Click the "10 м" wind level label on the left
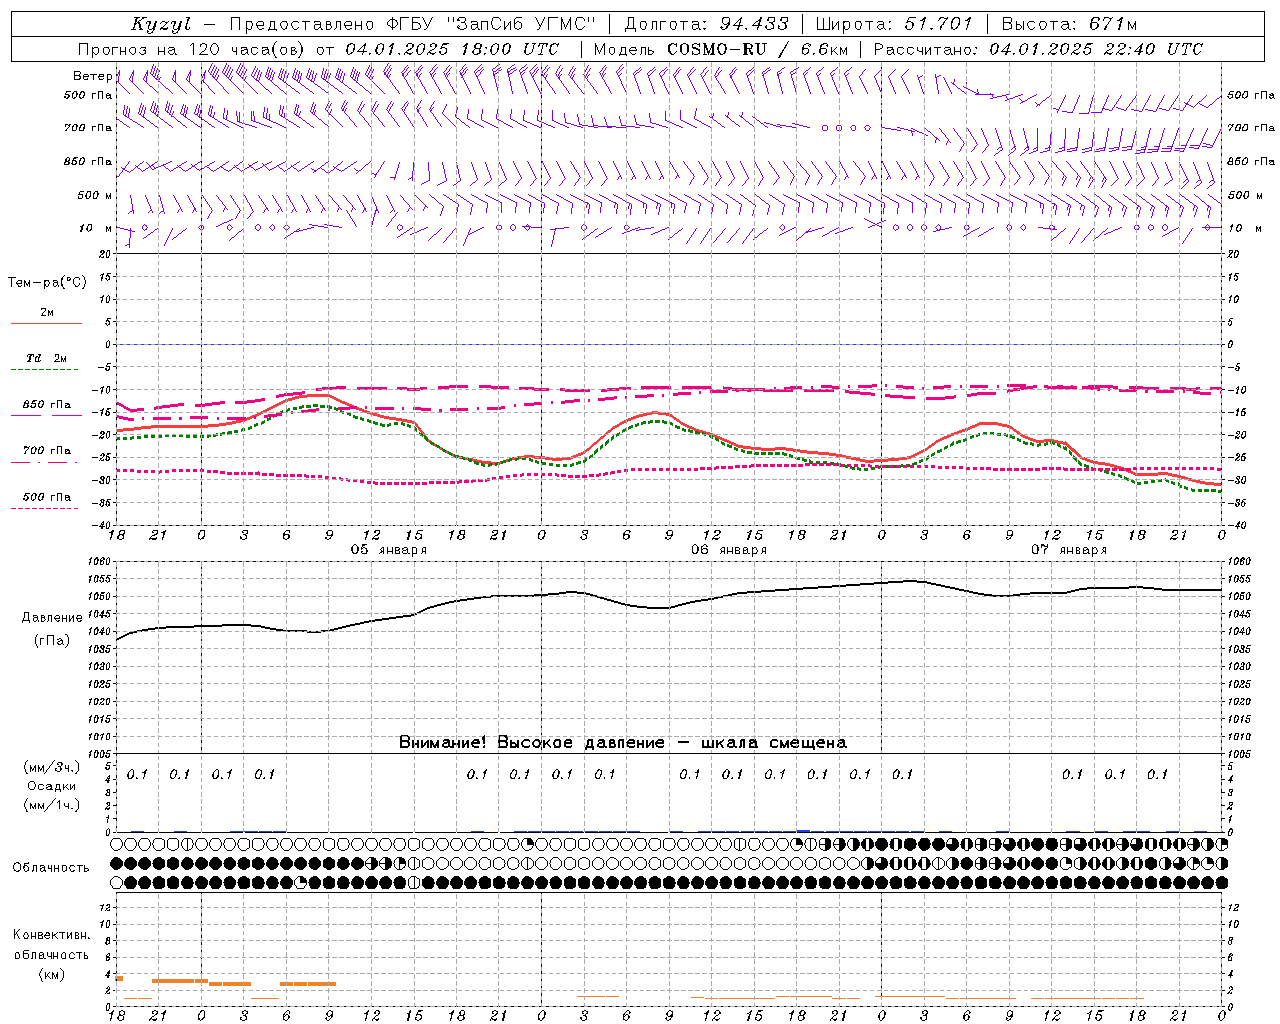The height and width of the screenshot is (1024, 1280). (x=96, y=228)
